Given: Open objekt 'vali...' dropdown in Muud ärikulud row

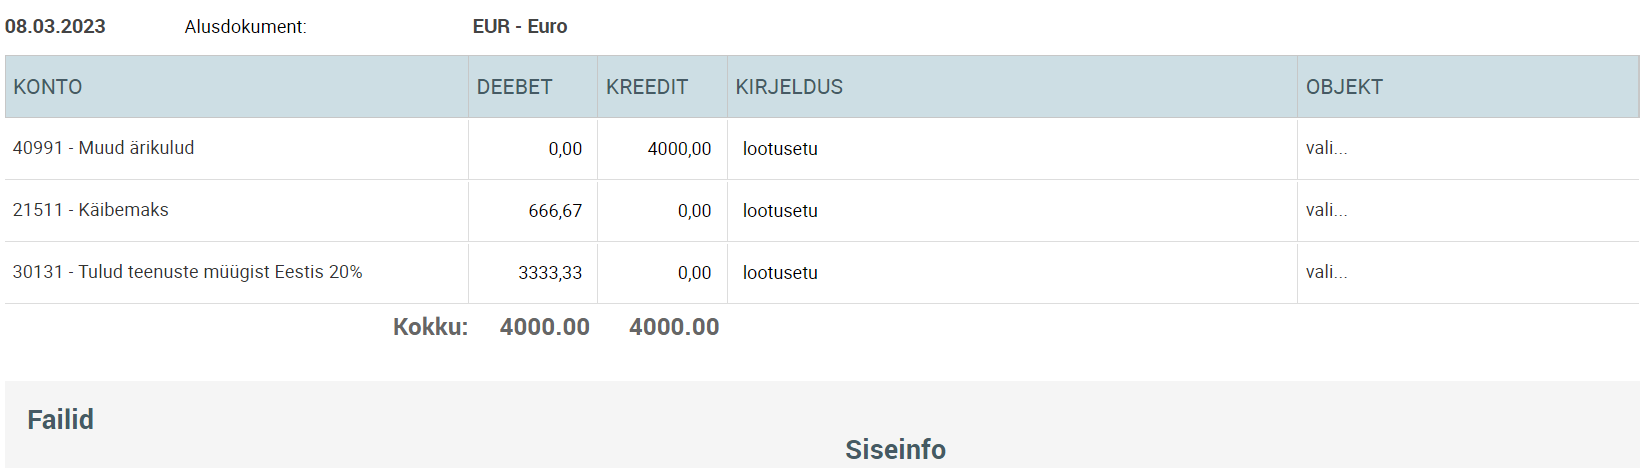Looking at the screenshot, I should [x=1468, y=148].
